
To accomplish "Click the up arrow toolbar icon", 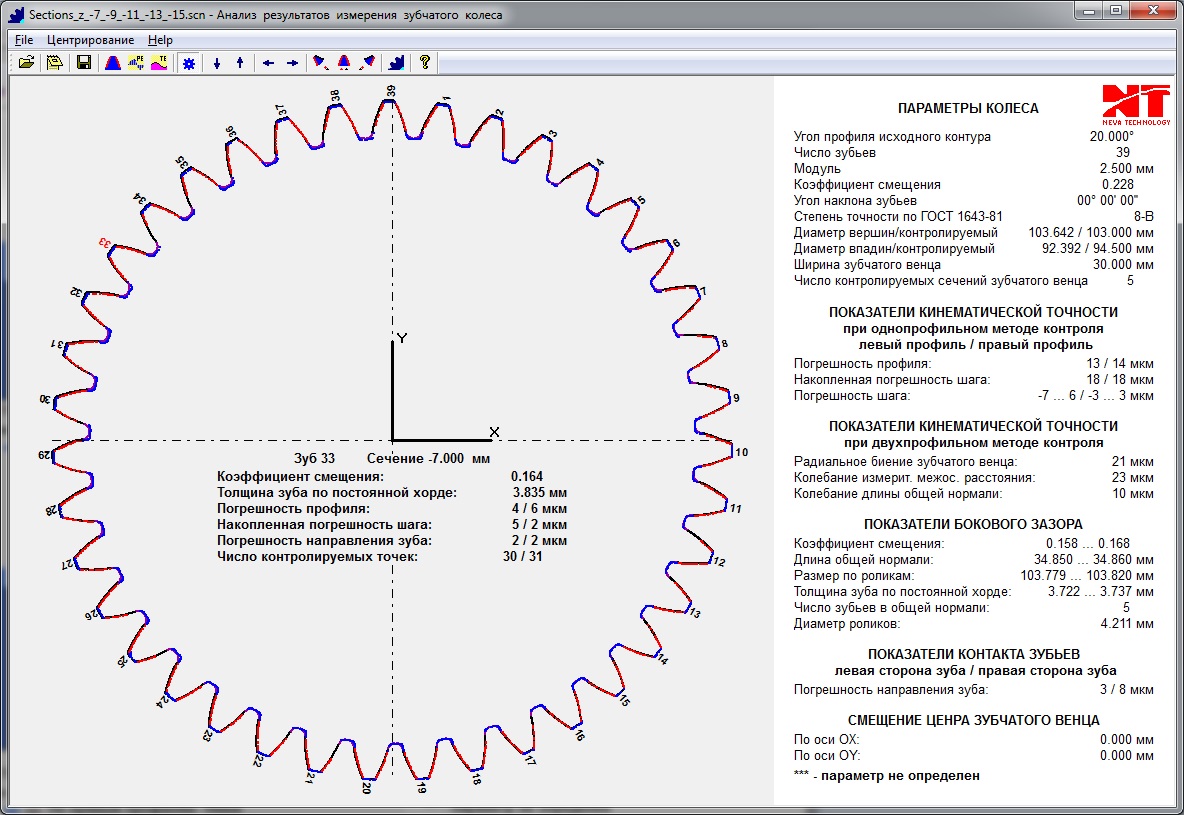I will tap(240, 63).
